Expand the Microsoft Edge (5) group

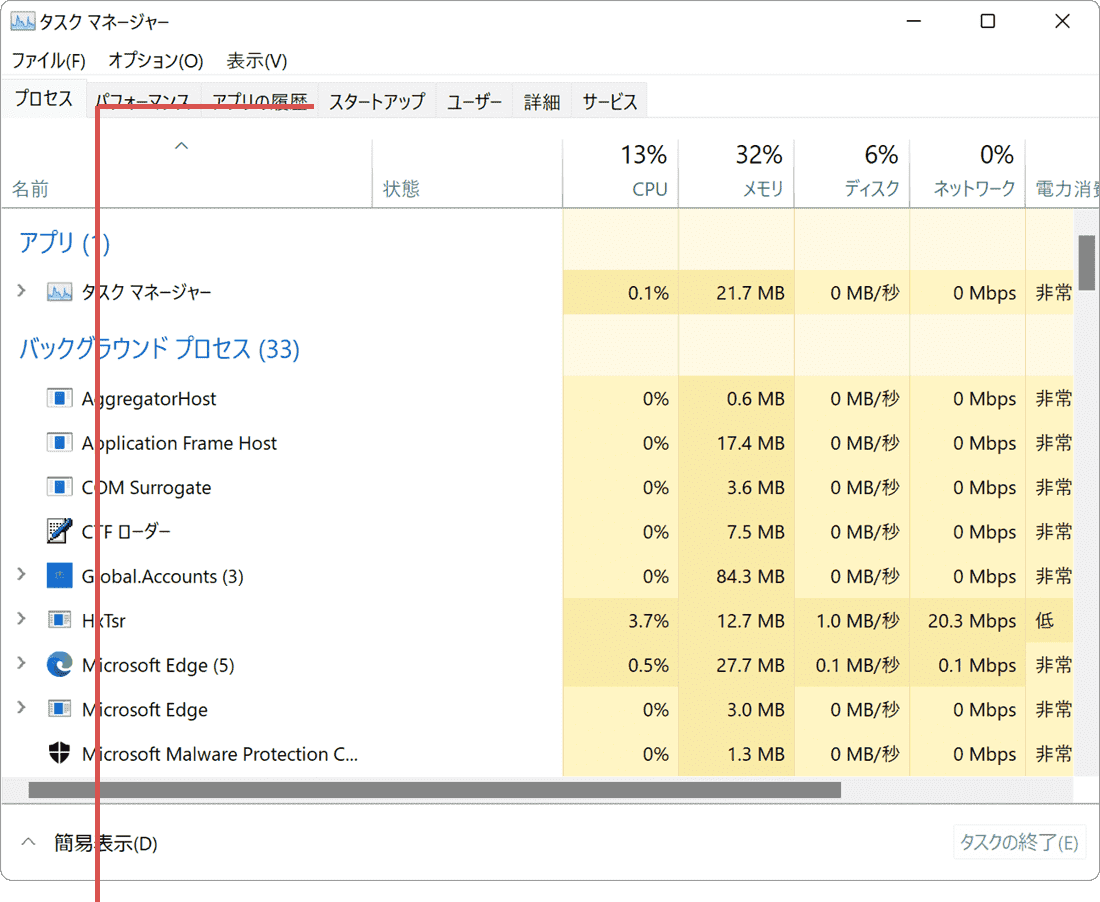coord(21,663)
